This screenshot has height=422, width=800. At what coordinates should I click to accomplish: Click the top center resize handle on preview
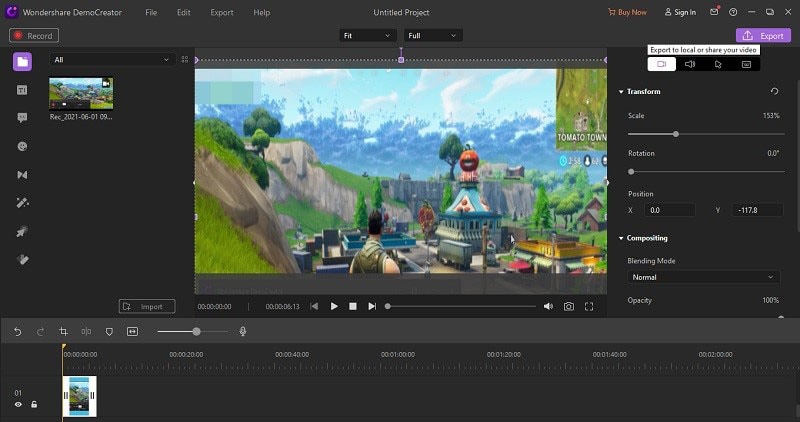pyautogui.click(x=401, y=60)
